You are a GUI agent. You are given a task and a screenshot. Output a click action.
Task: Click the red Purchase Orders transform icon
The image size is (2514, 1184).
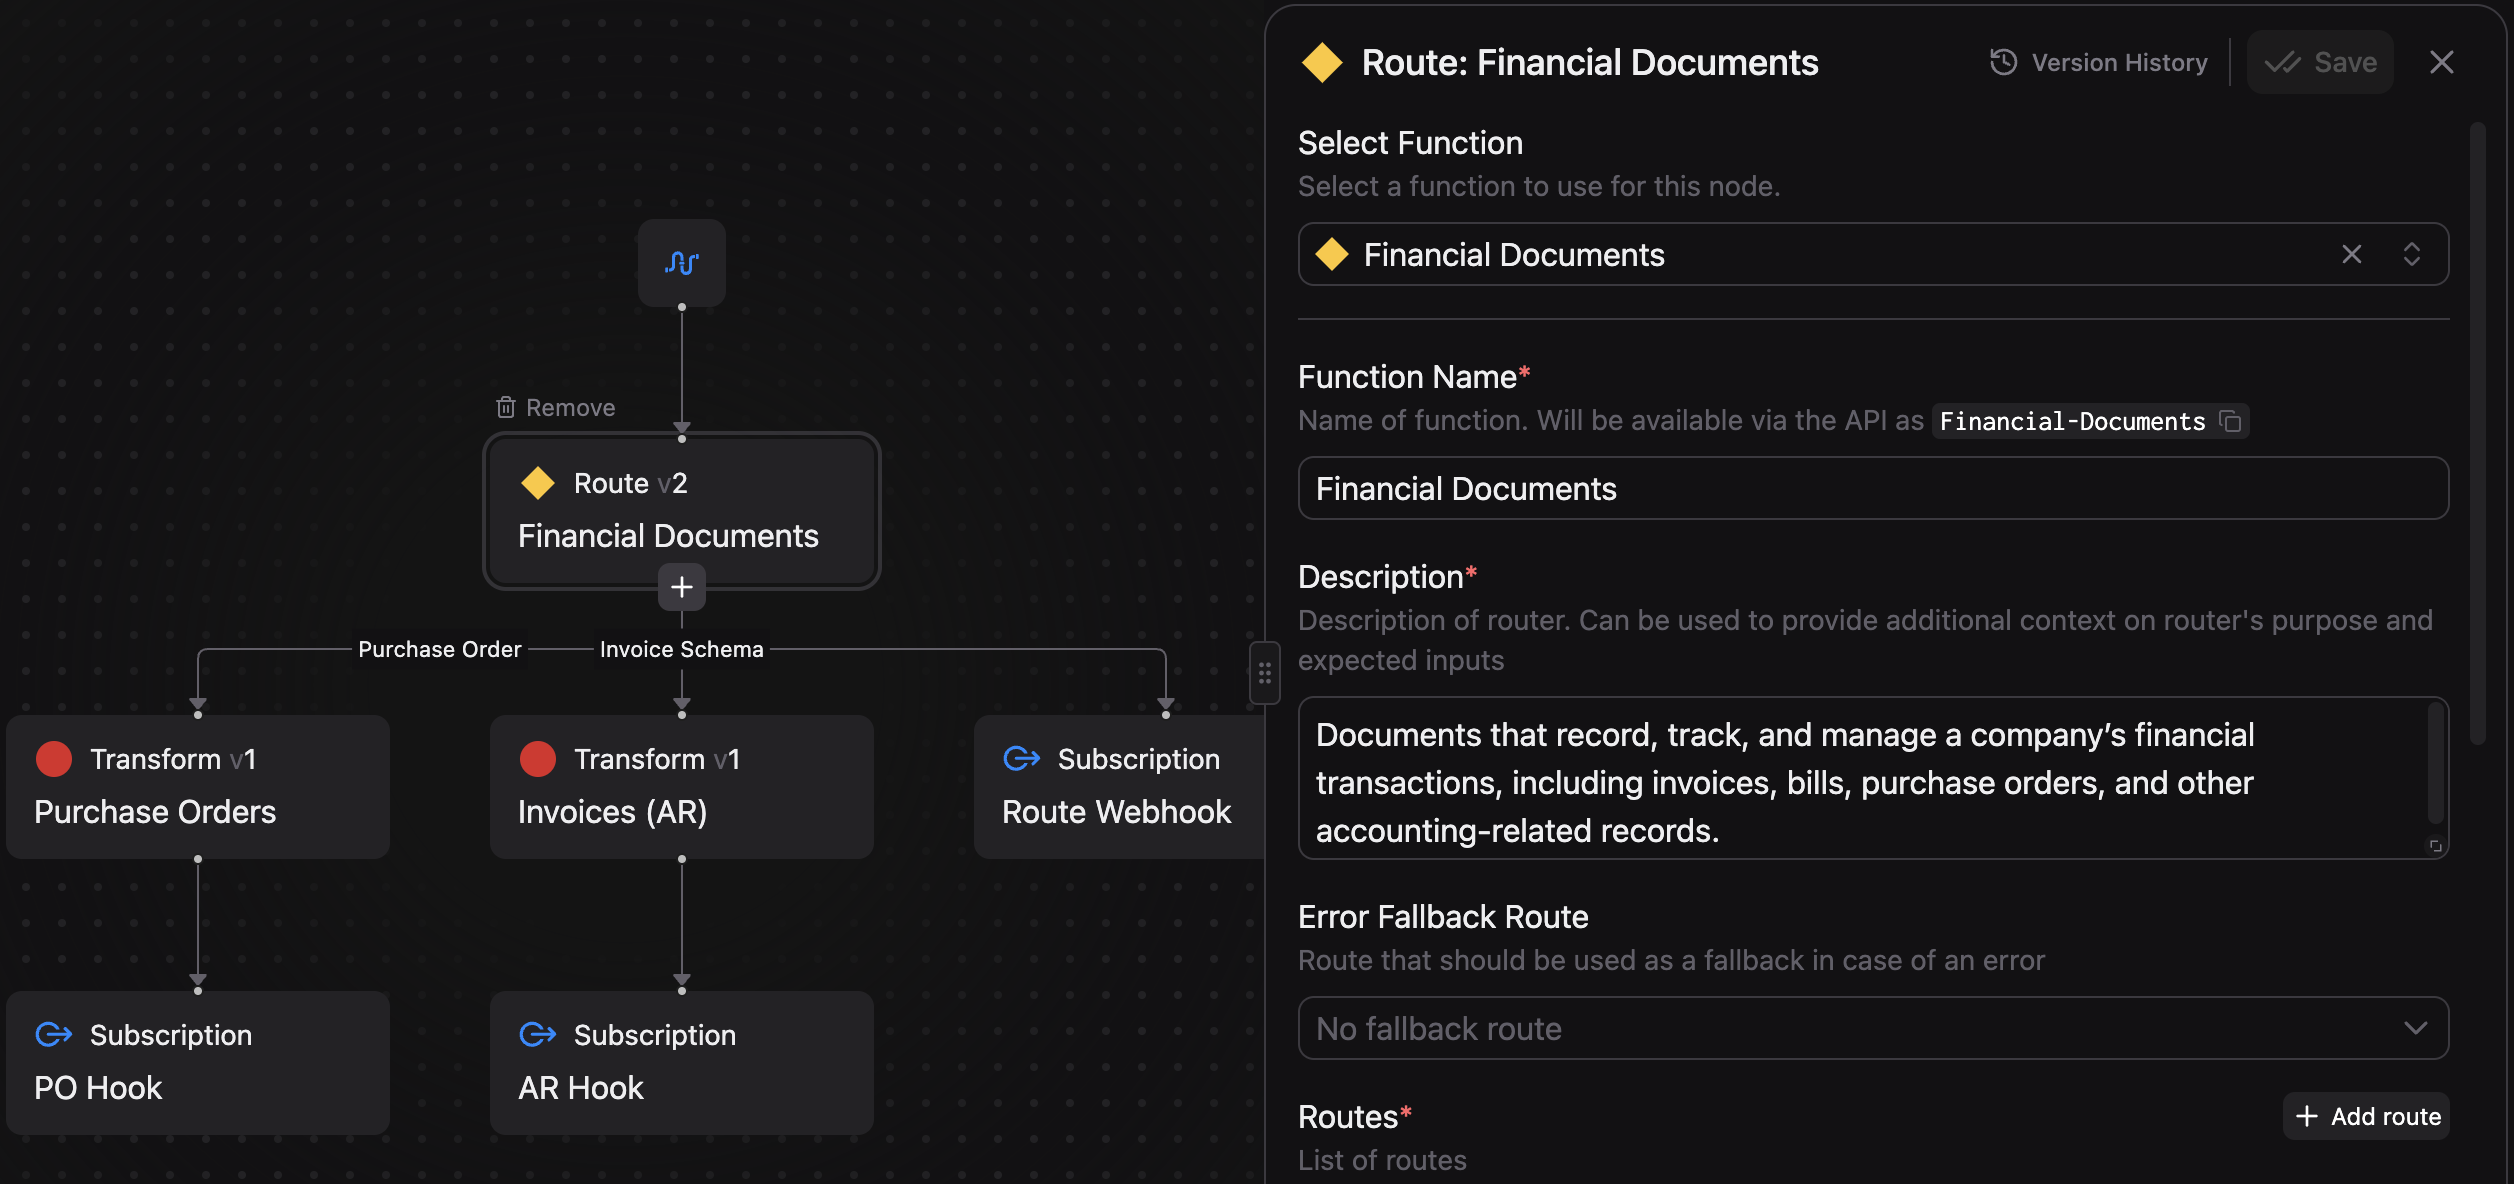pos(54,759)
